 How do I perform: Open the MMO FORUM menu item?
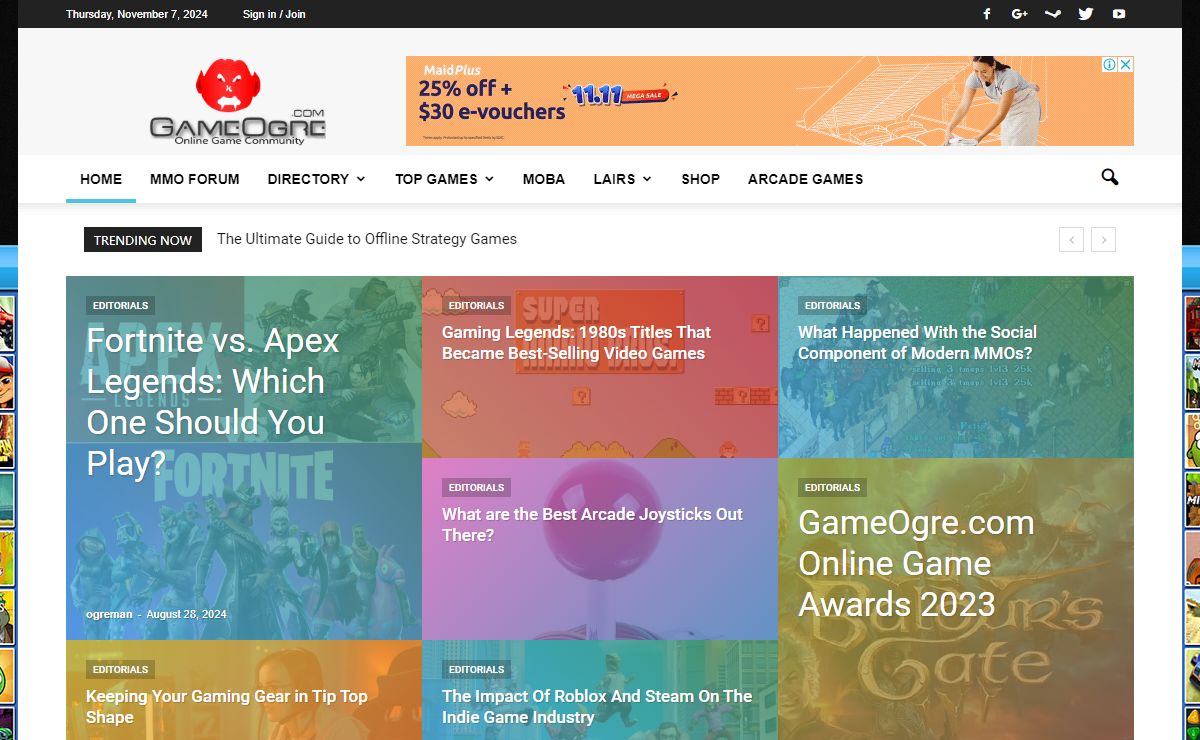point(195,179)
